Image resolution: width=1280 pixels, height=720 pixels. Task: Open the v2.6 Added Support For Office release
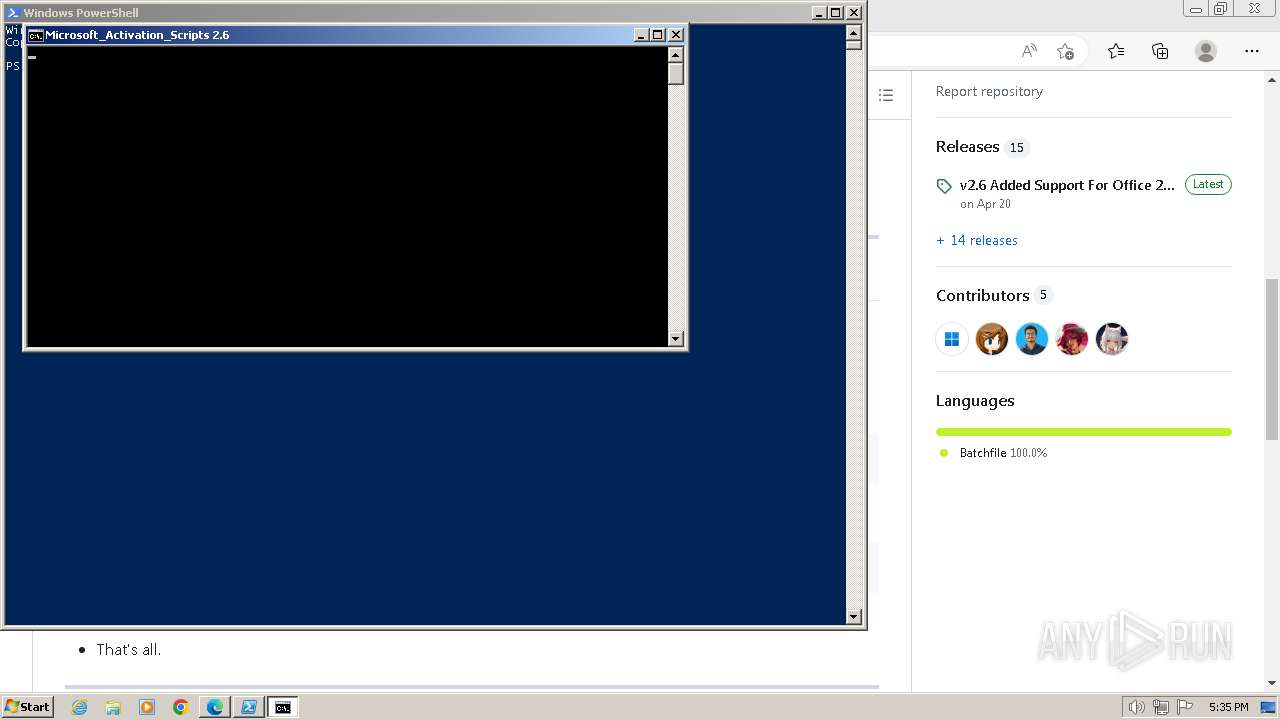click(x=1067, y=185)
